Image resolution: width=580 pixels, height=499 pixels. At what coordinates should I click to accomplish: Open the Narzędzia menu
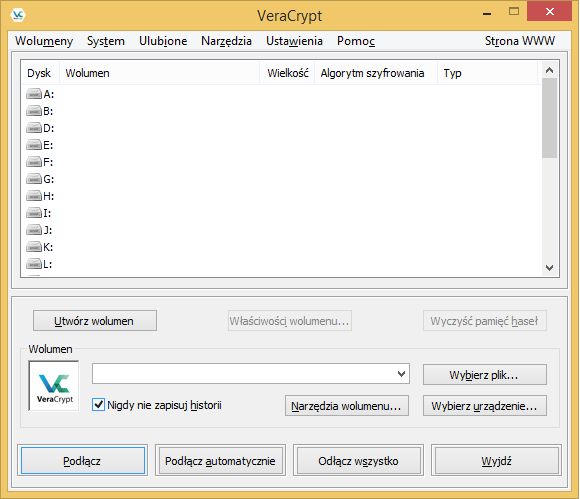pos(226,41)
